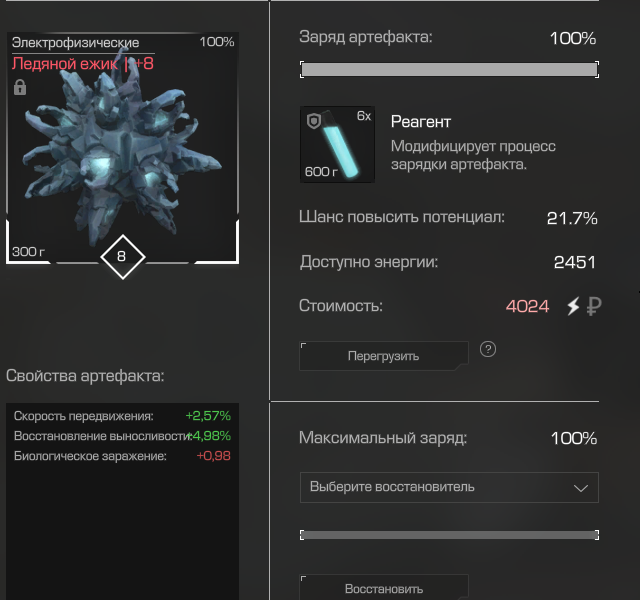Click the Заряд артефакта label

[366, 37]
